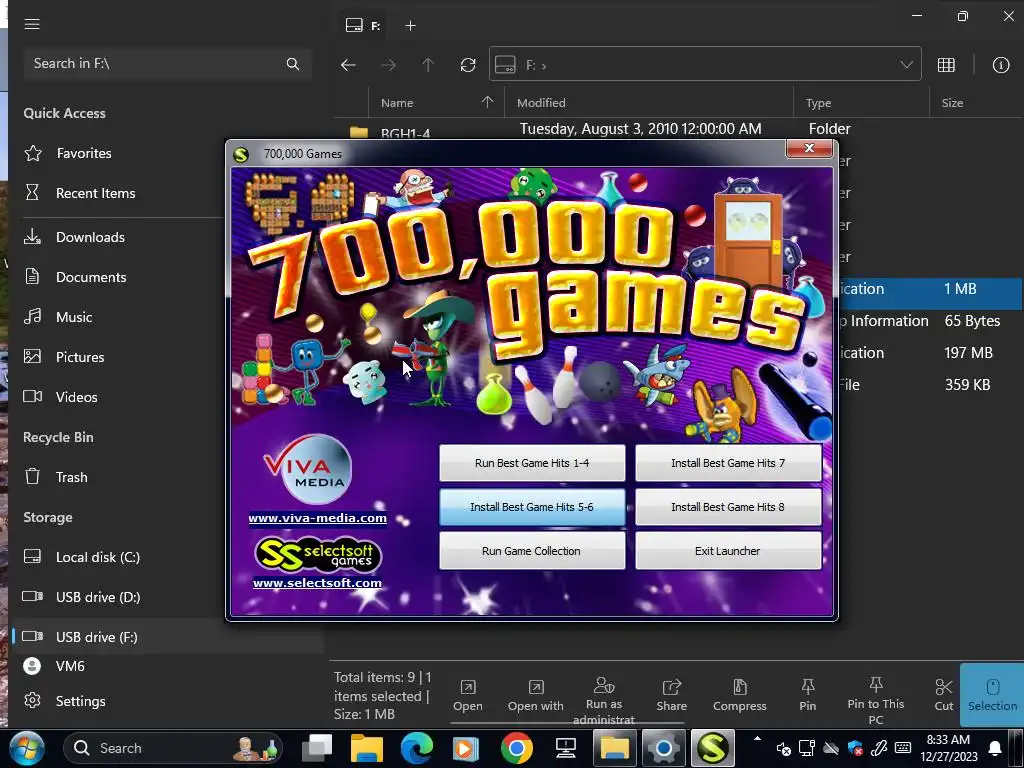Click search magnifier icon in Search box
Image resolution: width=1024 pixels, height=768 pixels.
[x=293, y=64]
